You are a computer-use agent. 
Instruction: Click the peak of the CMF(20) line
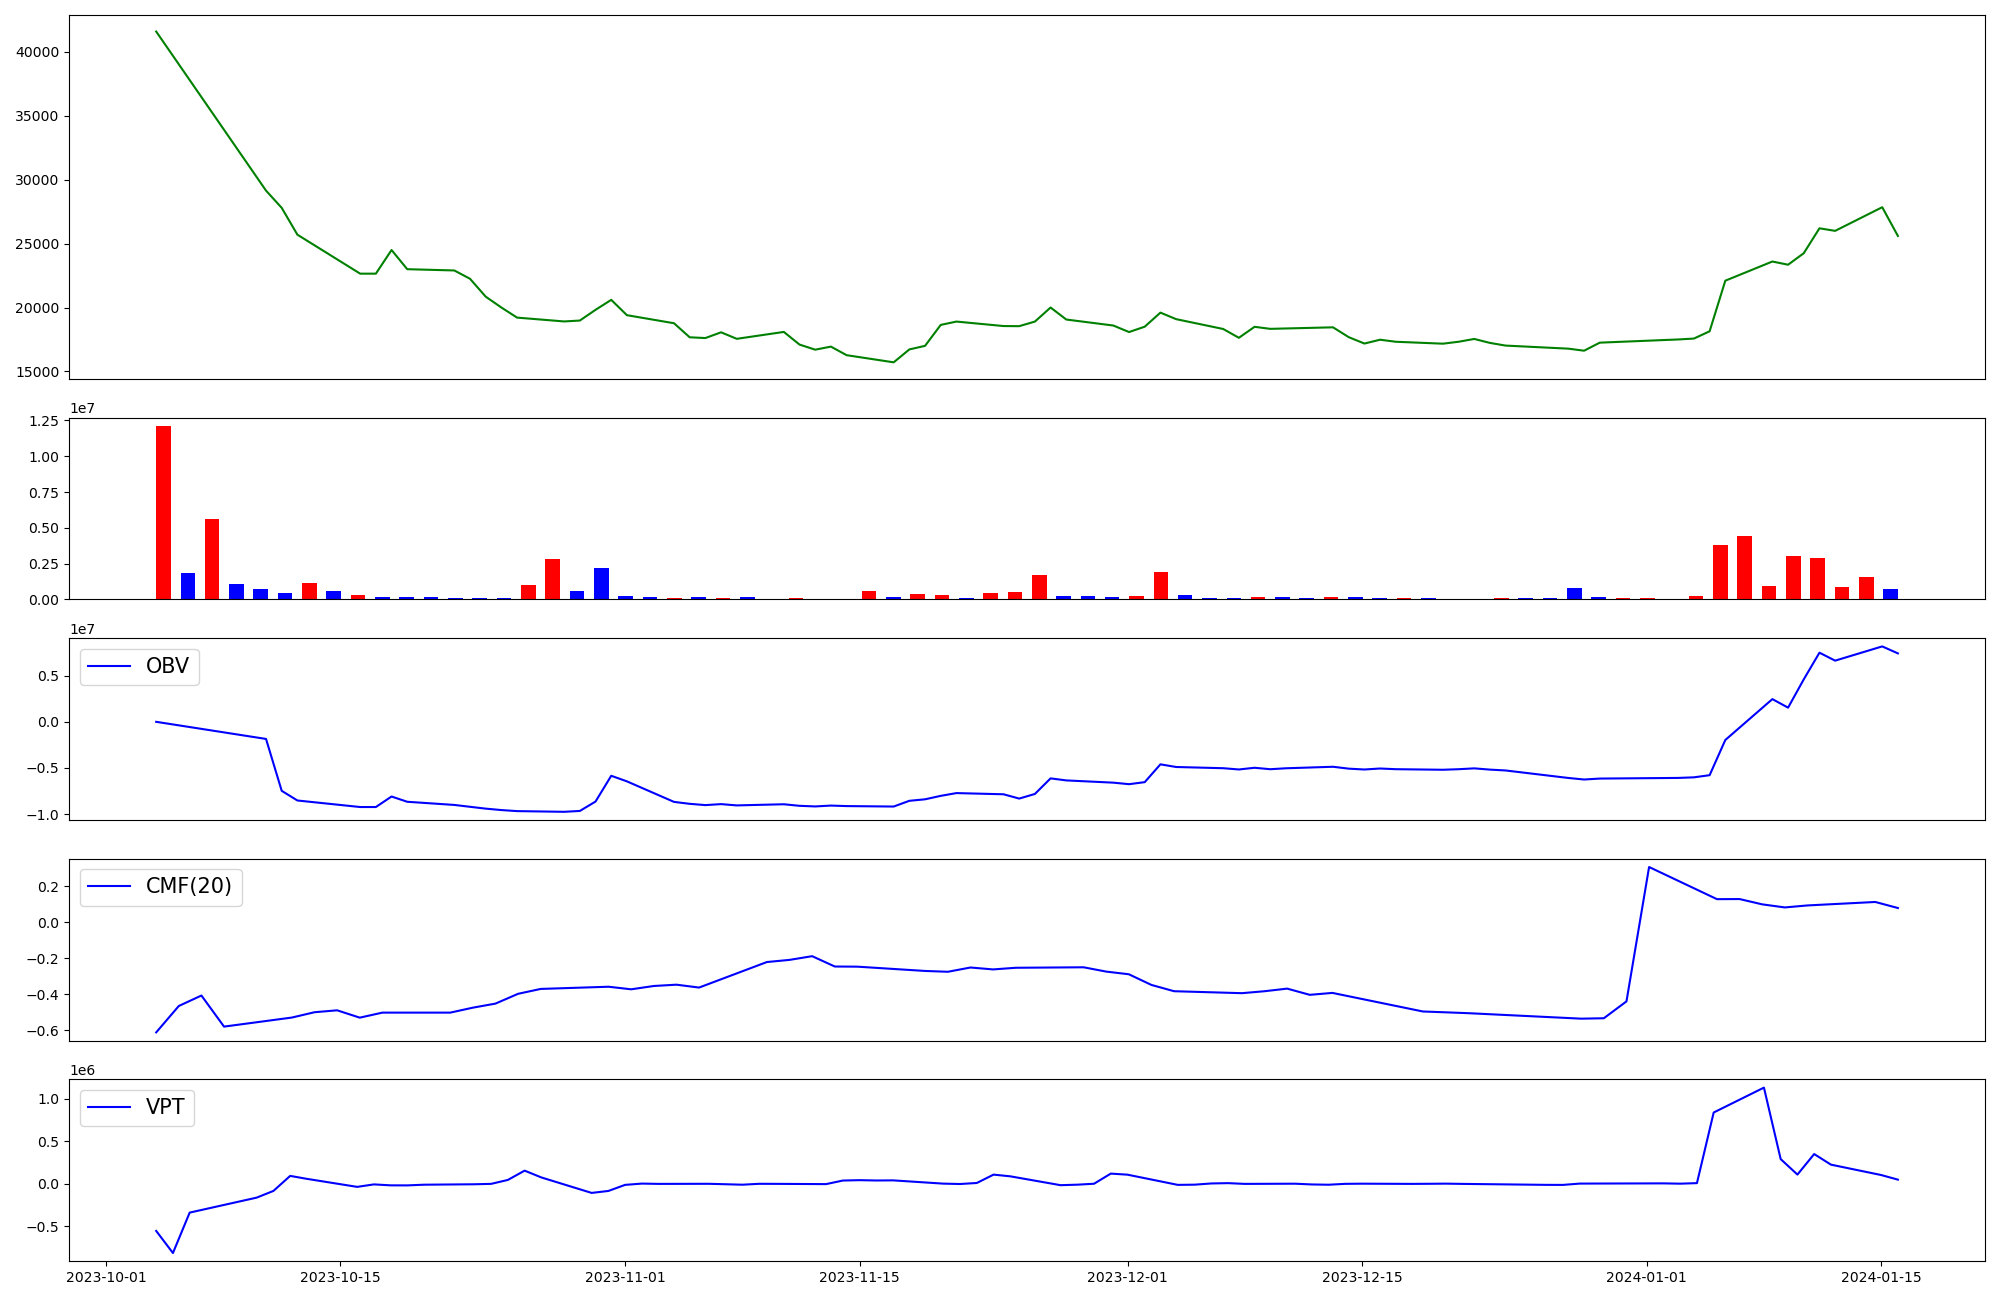(x=1649, y=867)
